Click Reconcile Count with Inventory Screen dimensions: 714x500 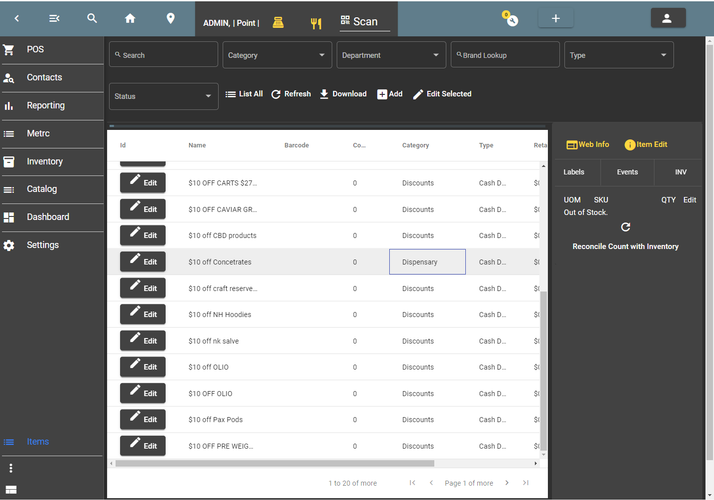click(x=625, y=246)
